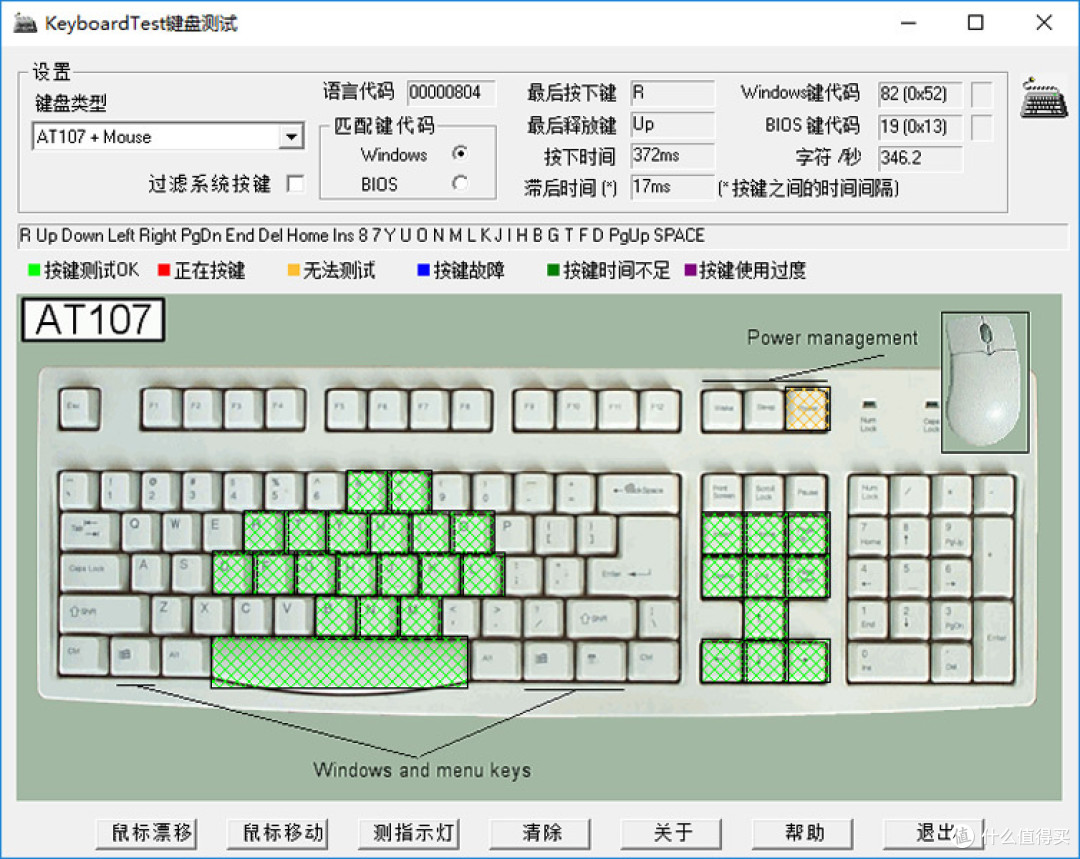Select AT107 + Mouse combo box
This screenshot has height=859, width=1080.
167,136
